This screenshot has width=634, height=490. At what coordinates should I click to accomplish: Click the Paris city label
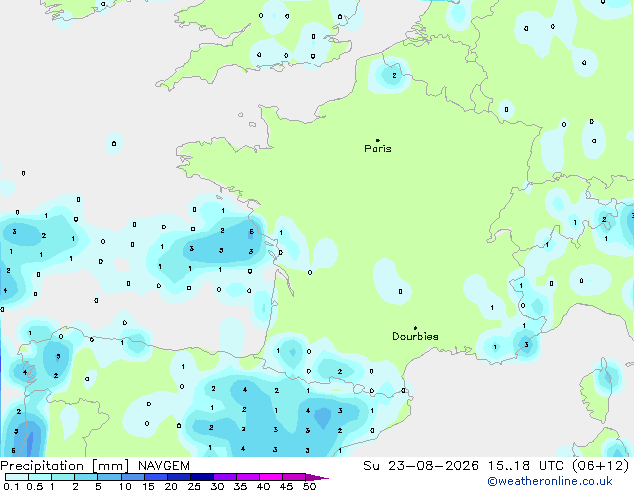(378, 148)
